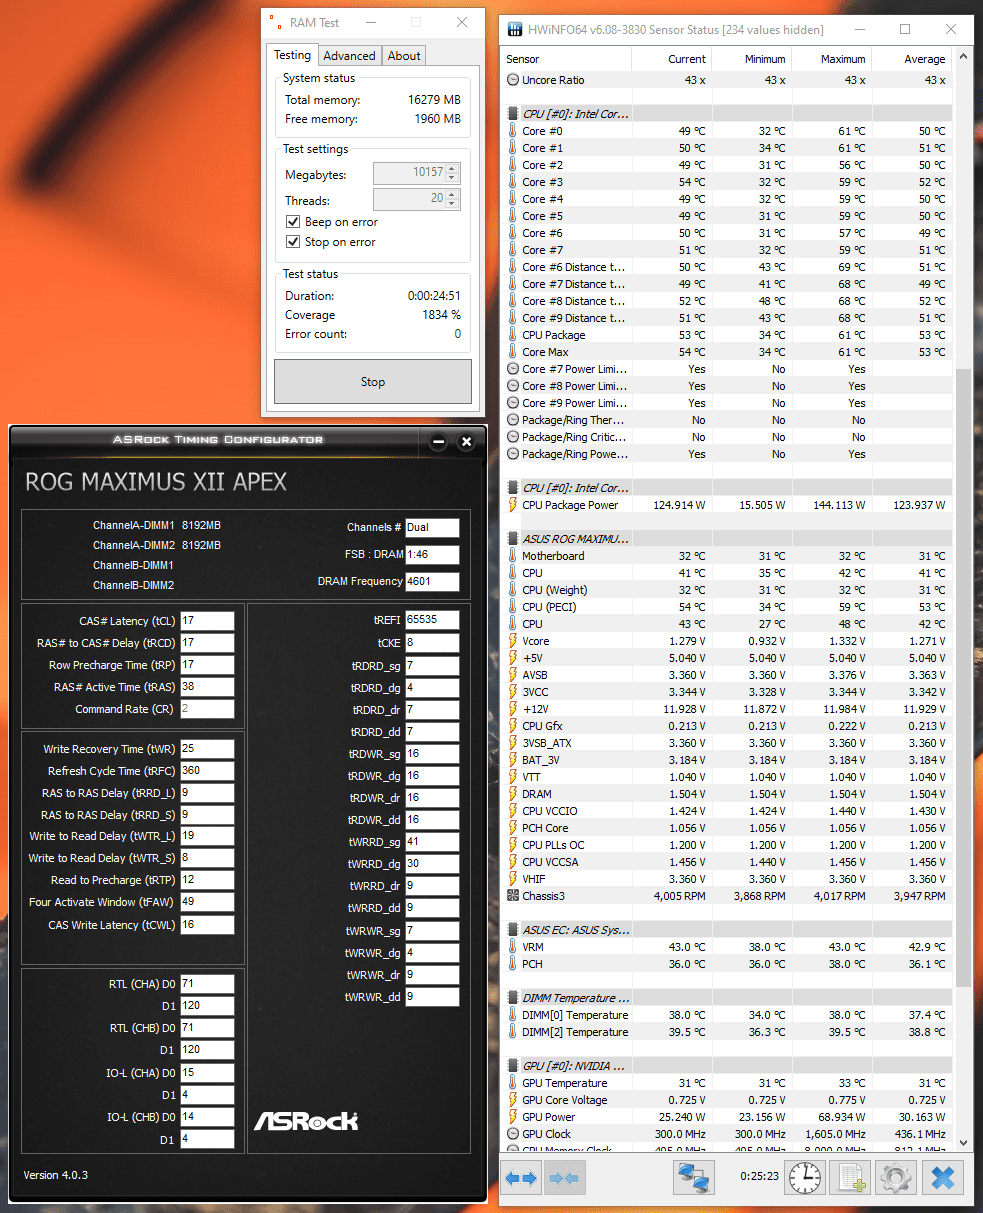This screenshot has width=983, height=1213.
Task: Click the GPU [#0]: NVIDIA group chip icon
Action: 513,1066
